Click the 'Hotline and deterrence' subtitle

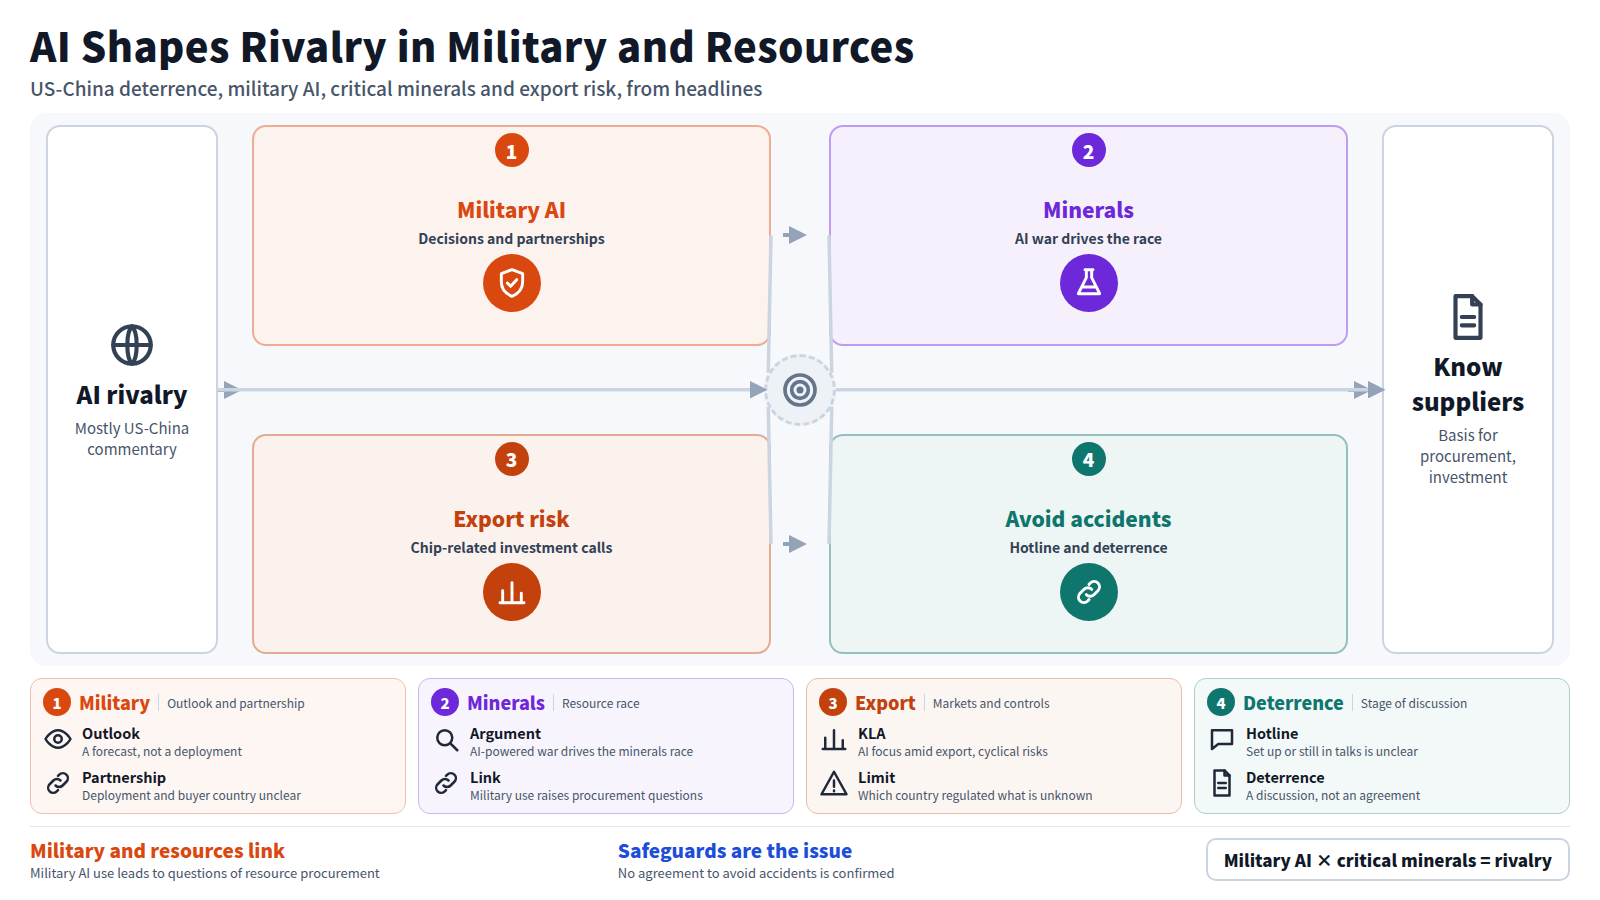tap(1089, 548)
